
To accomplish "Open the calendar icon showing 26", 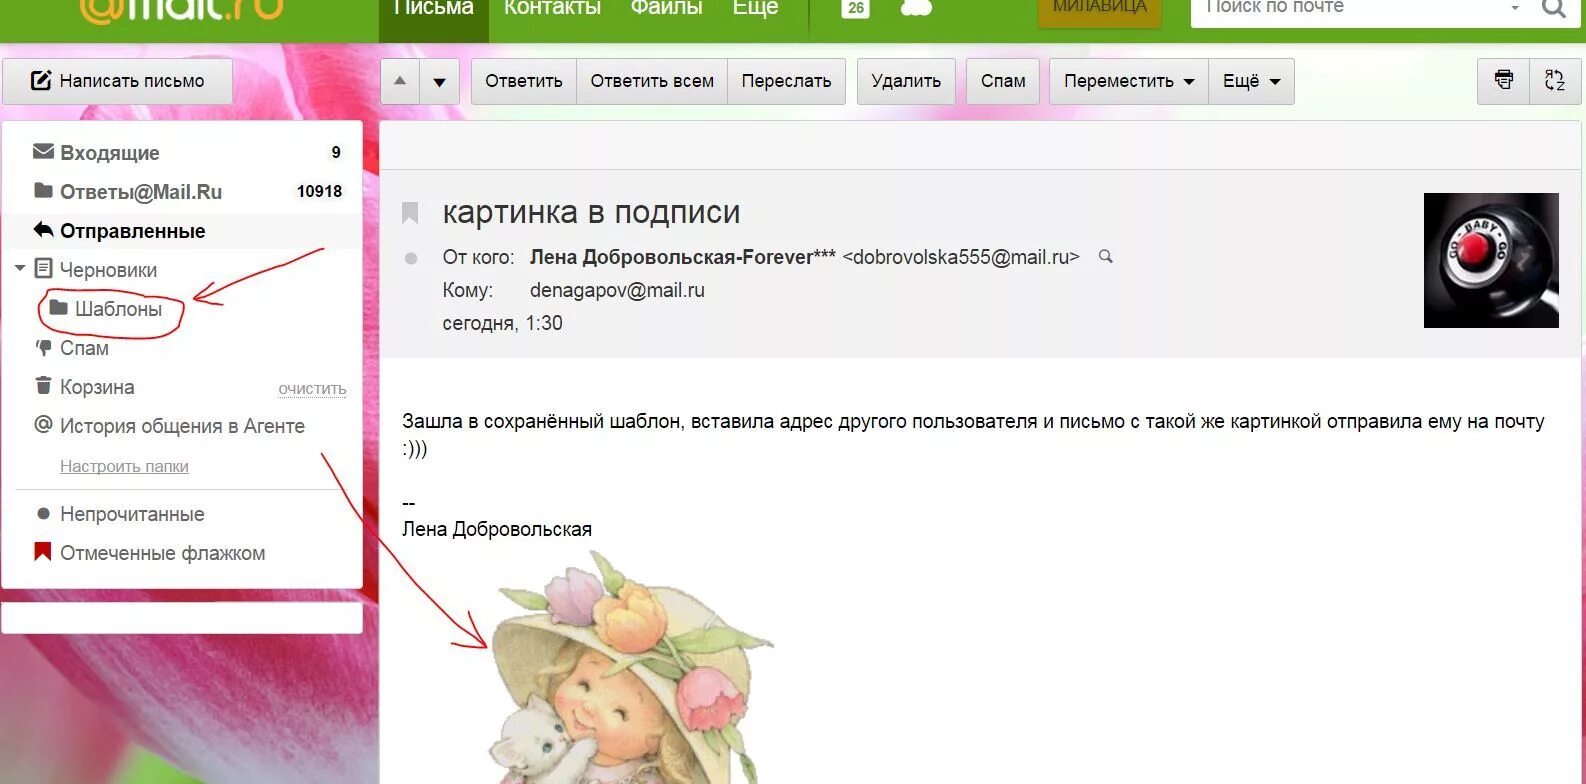I will pyautogui.click(x=855, y=8).
